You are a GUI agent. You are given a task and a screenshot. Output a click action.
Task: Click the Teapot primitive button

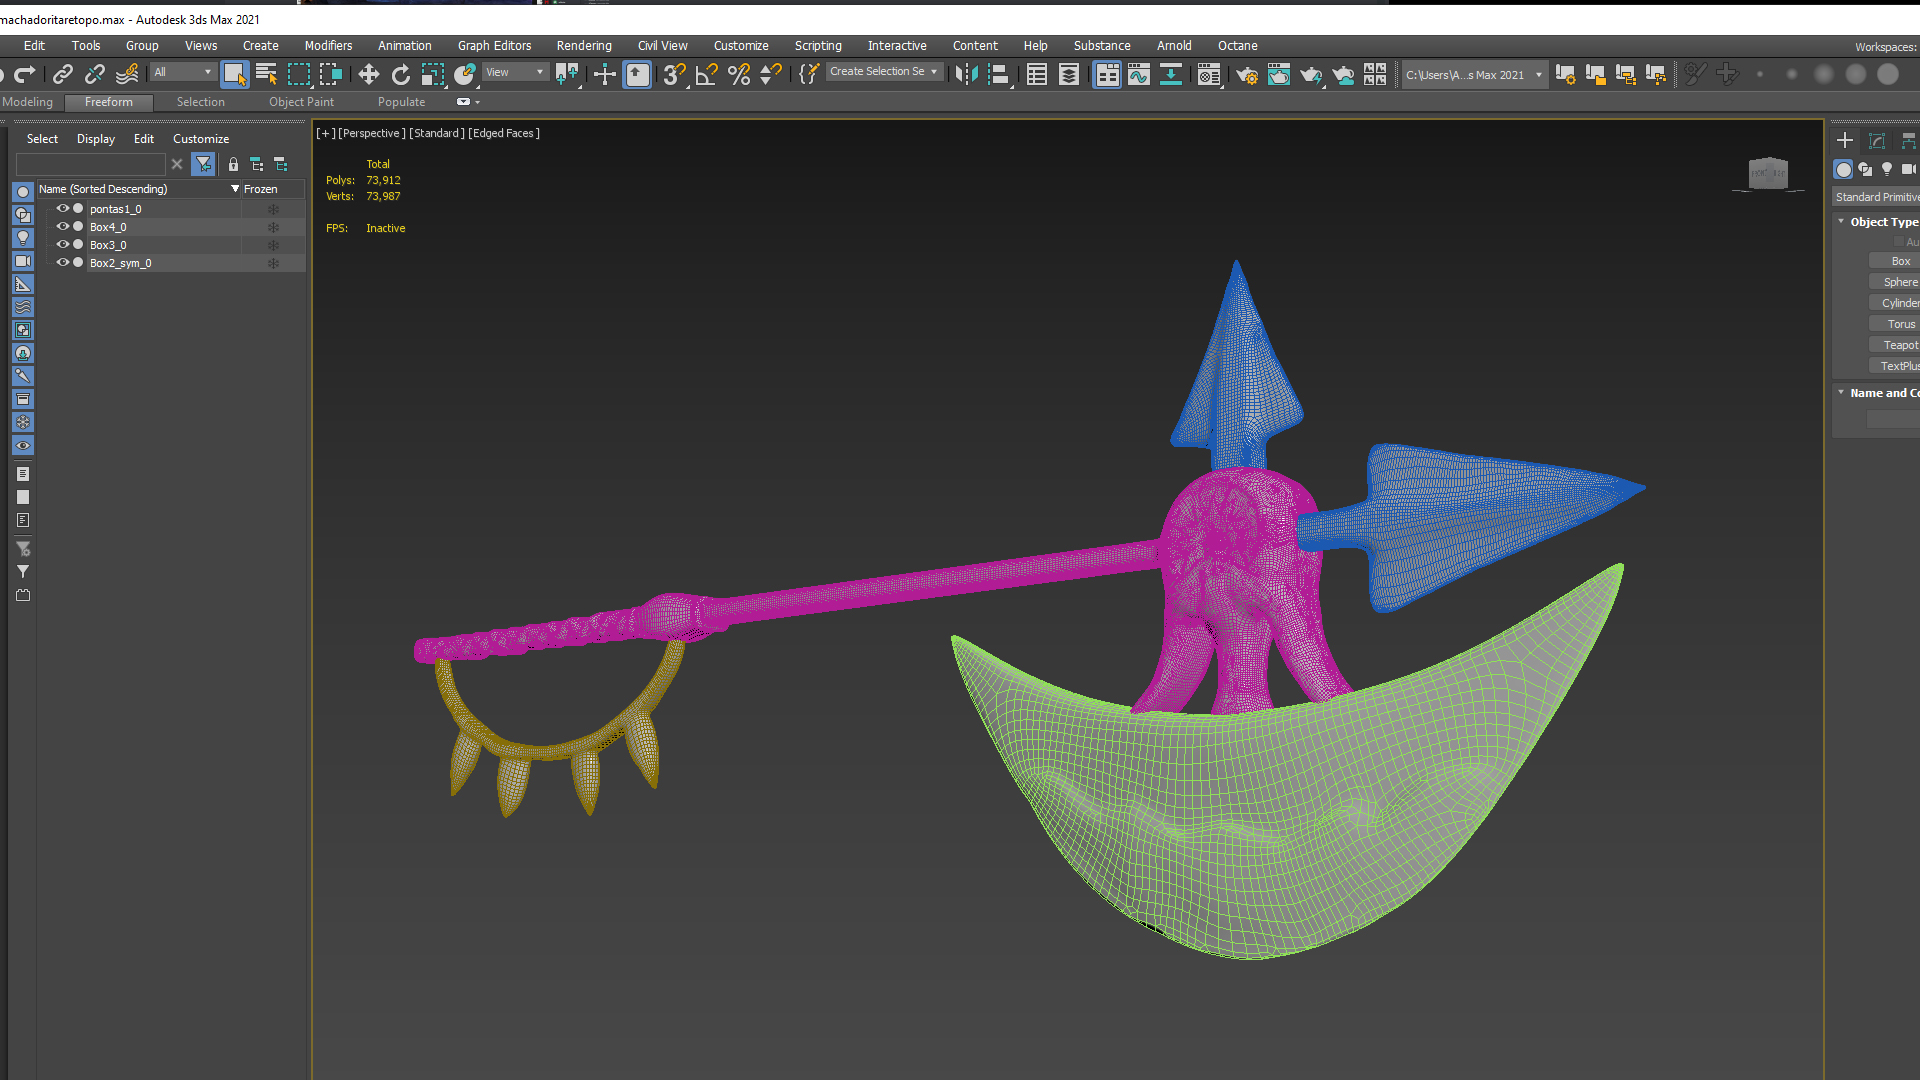[1894, 345]
